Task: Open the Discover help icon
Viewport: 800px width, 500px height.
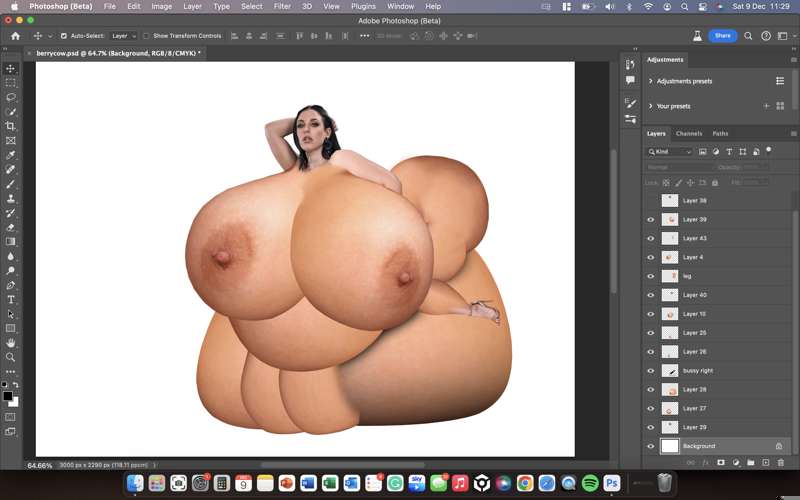Action: pyautogui.click(x=765, y=36)
